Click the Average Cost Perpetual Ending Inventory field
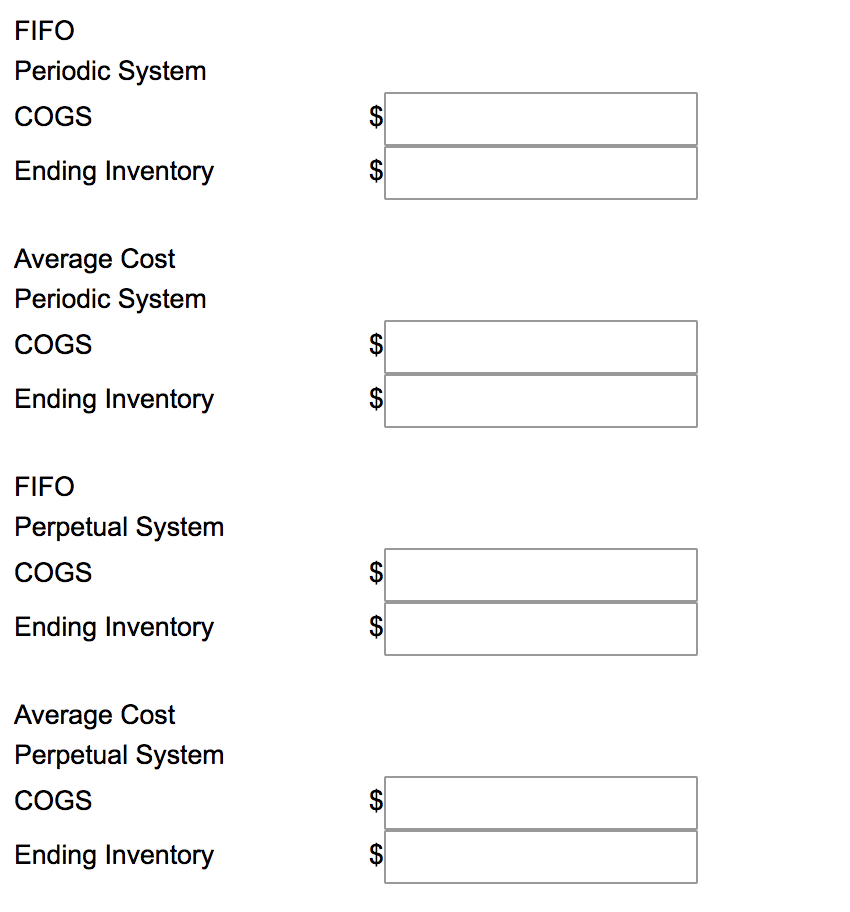850x912 pixels. pyautogui.click(x=540, y=856)
